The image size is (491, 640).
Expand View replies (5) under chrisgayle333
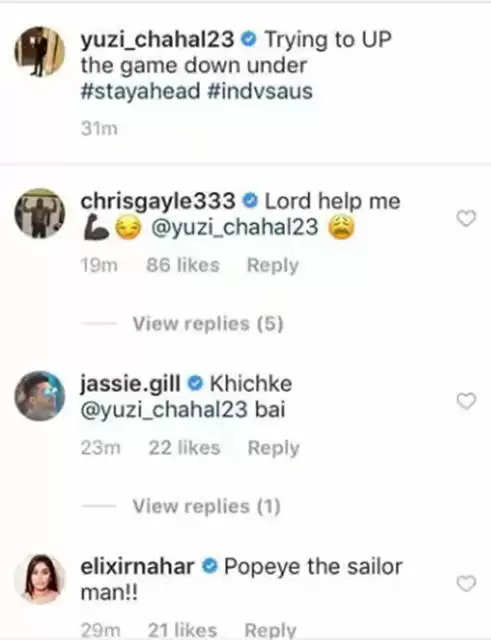208,324
